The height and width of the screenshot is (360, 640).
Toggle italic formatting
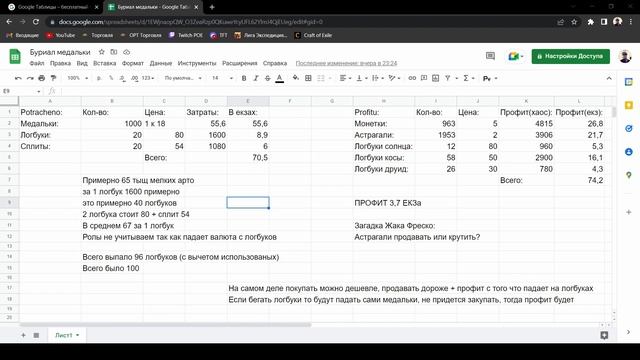pos(256,78)
